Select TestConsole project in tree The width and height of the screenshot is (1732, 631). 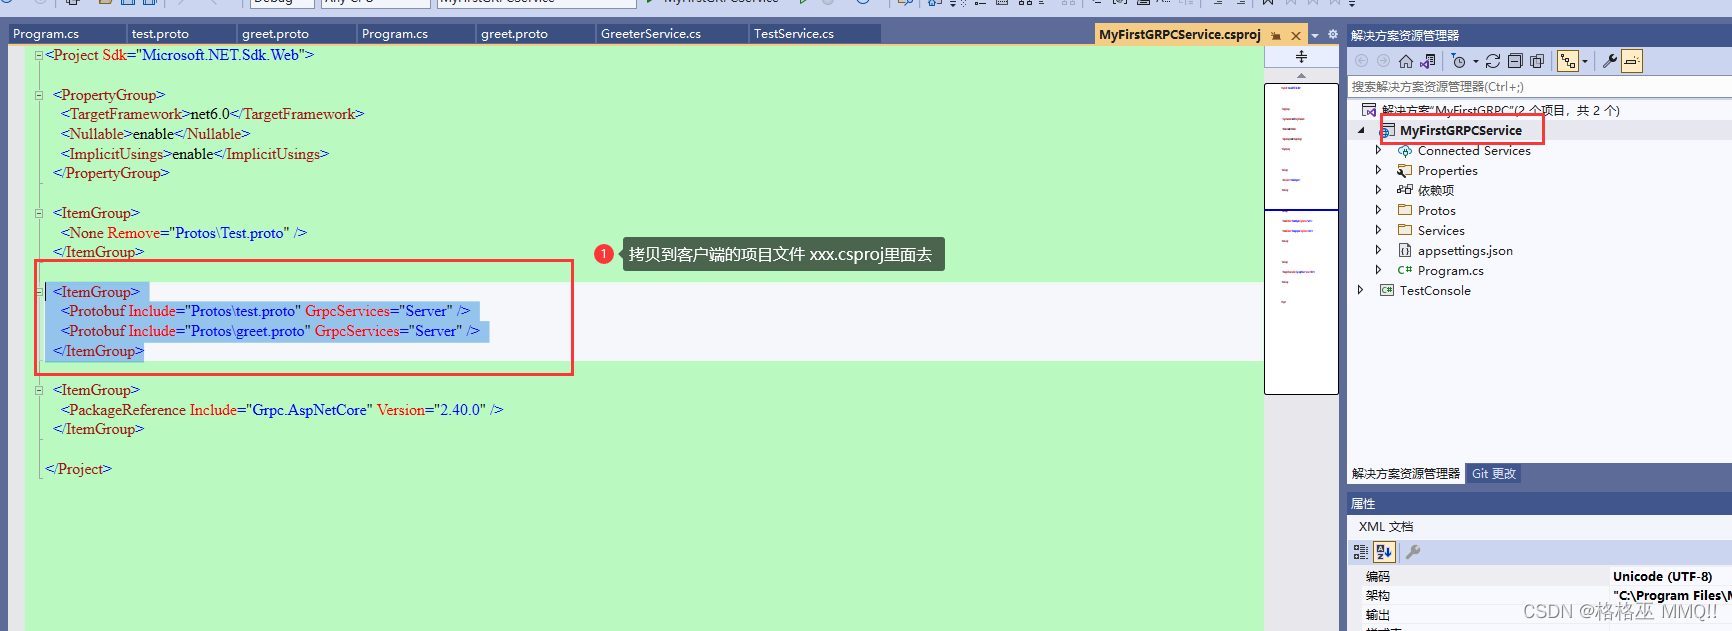(1435, 291)
